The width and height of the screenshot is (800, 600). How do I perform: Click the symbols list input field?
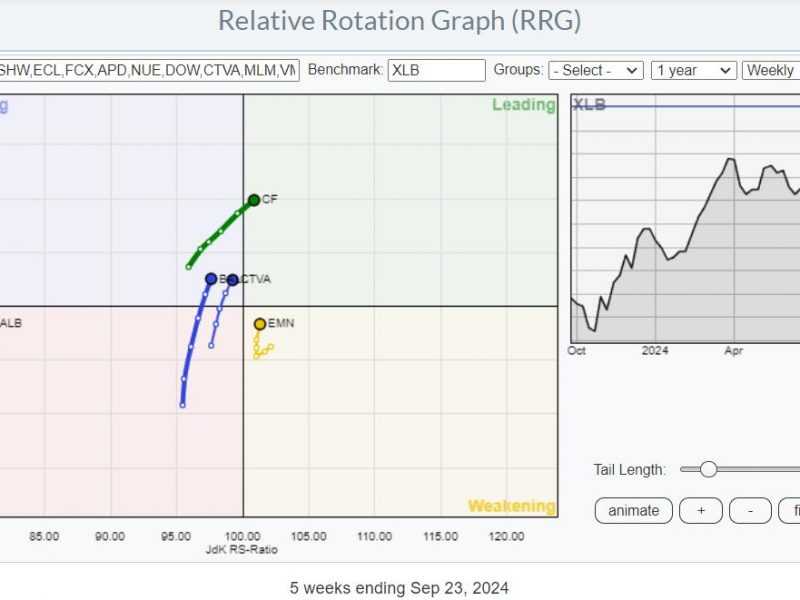pyautogui.click(x=149, y=70)
